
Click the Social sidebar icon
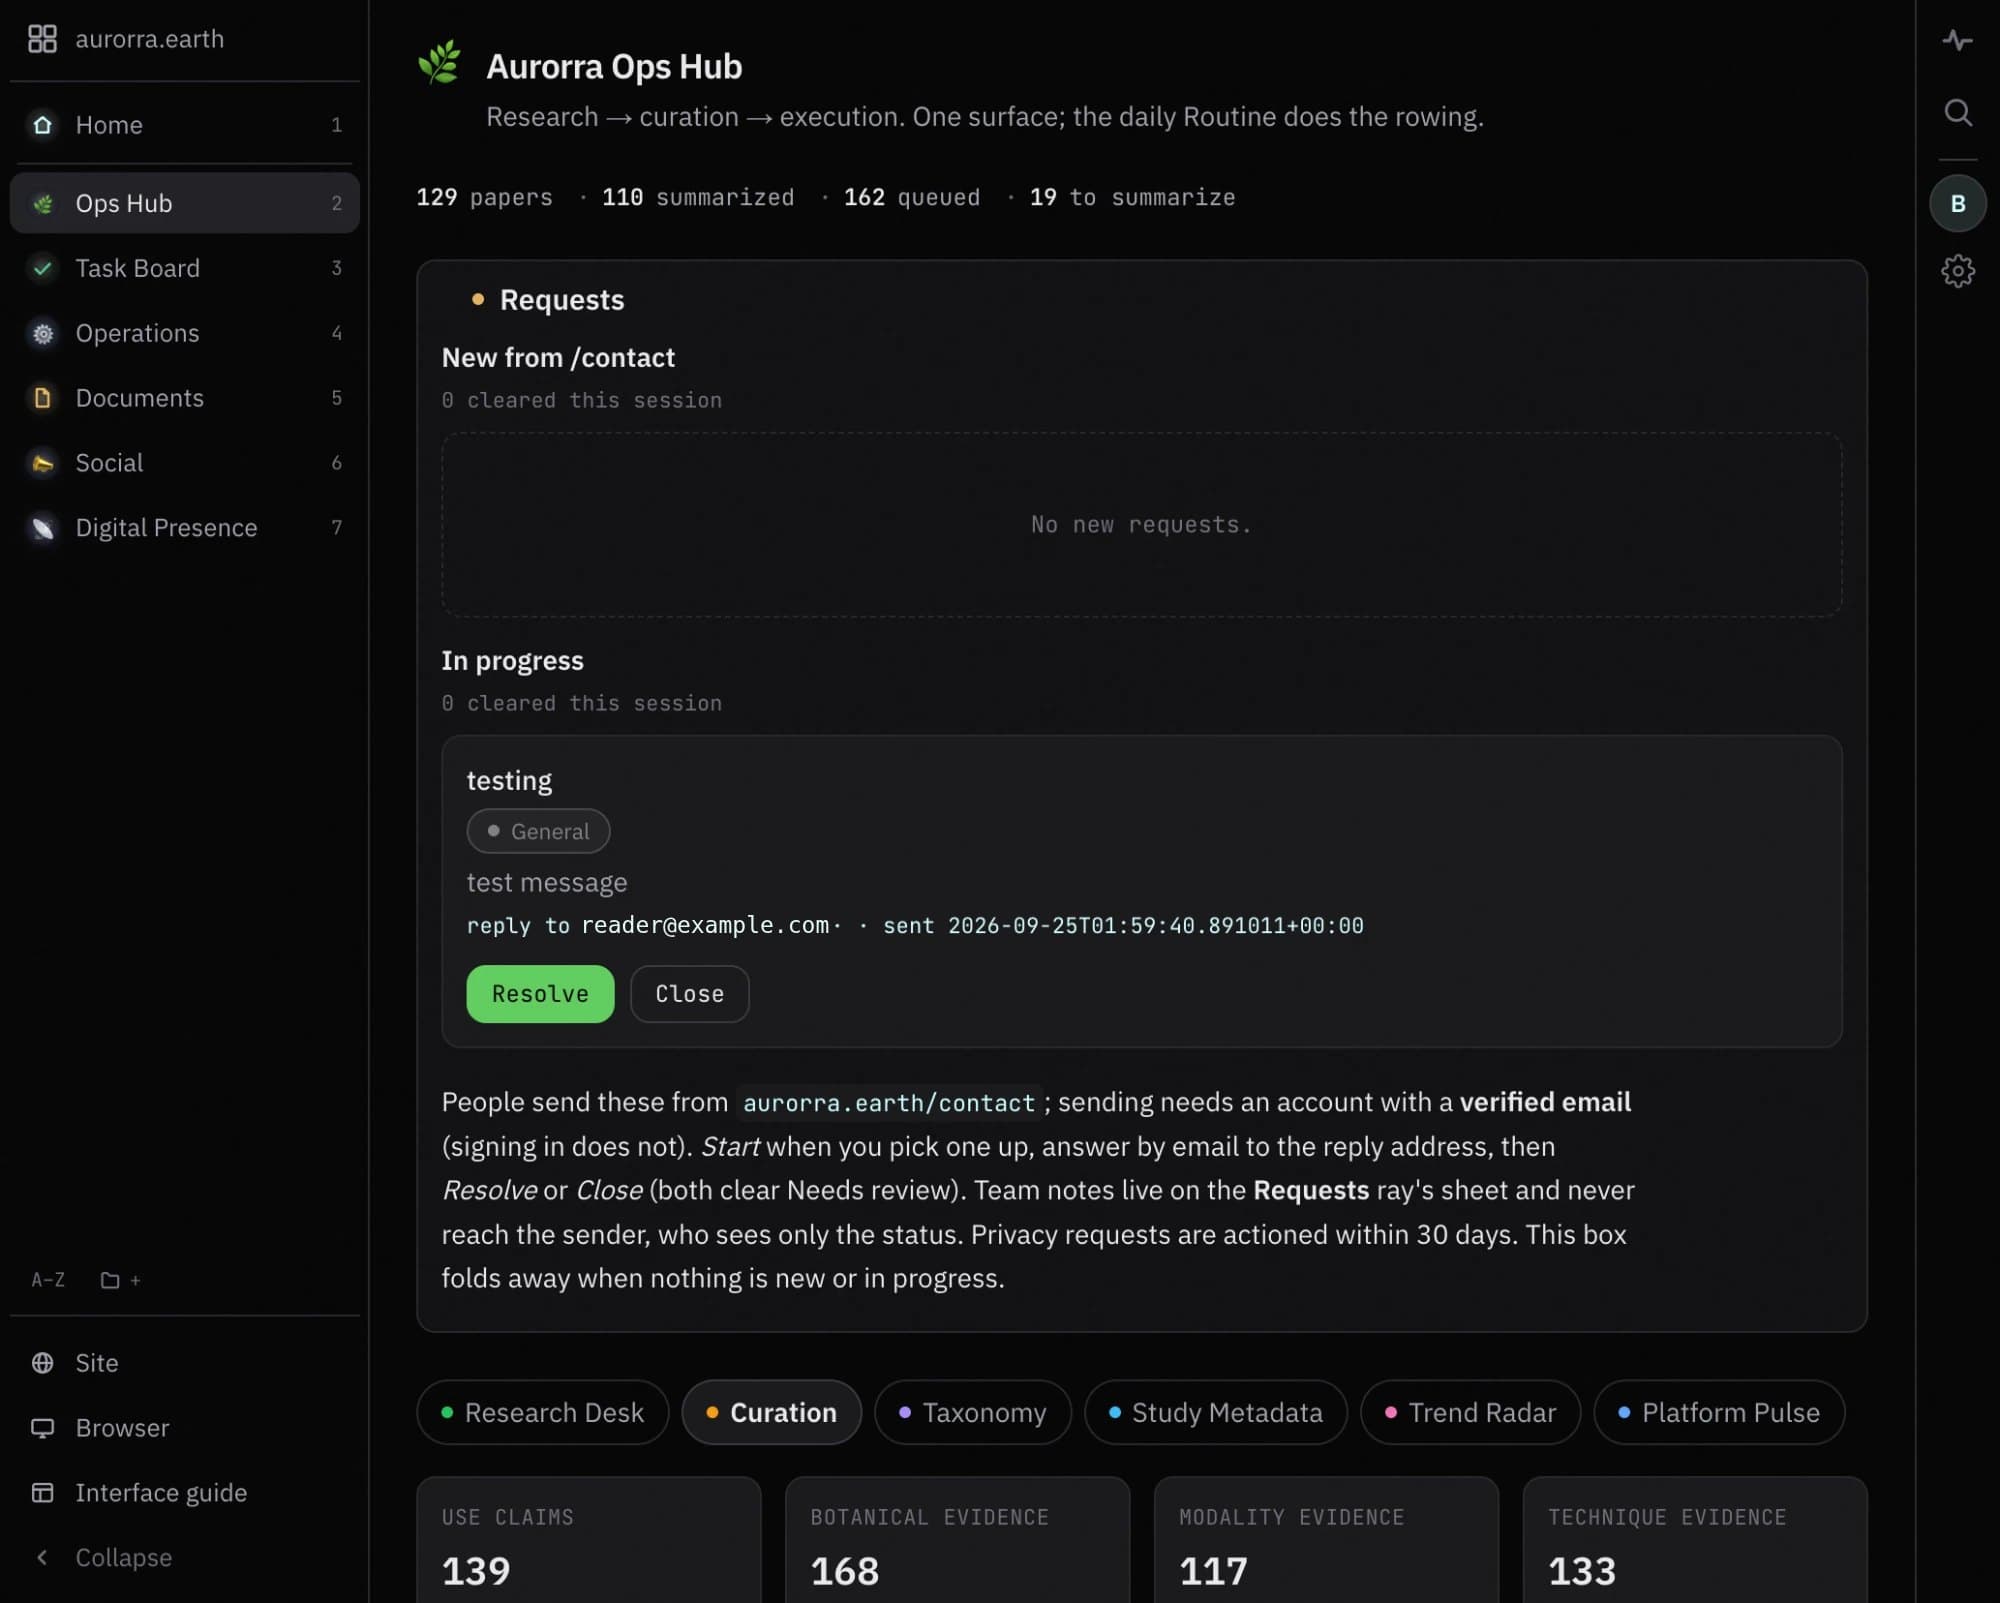pos(42,463)
